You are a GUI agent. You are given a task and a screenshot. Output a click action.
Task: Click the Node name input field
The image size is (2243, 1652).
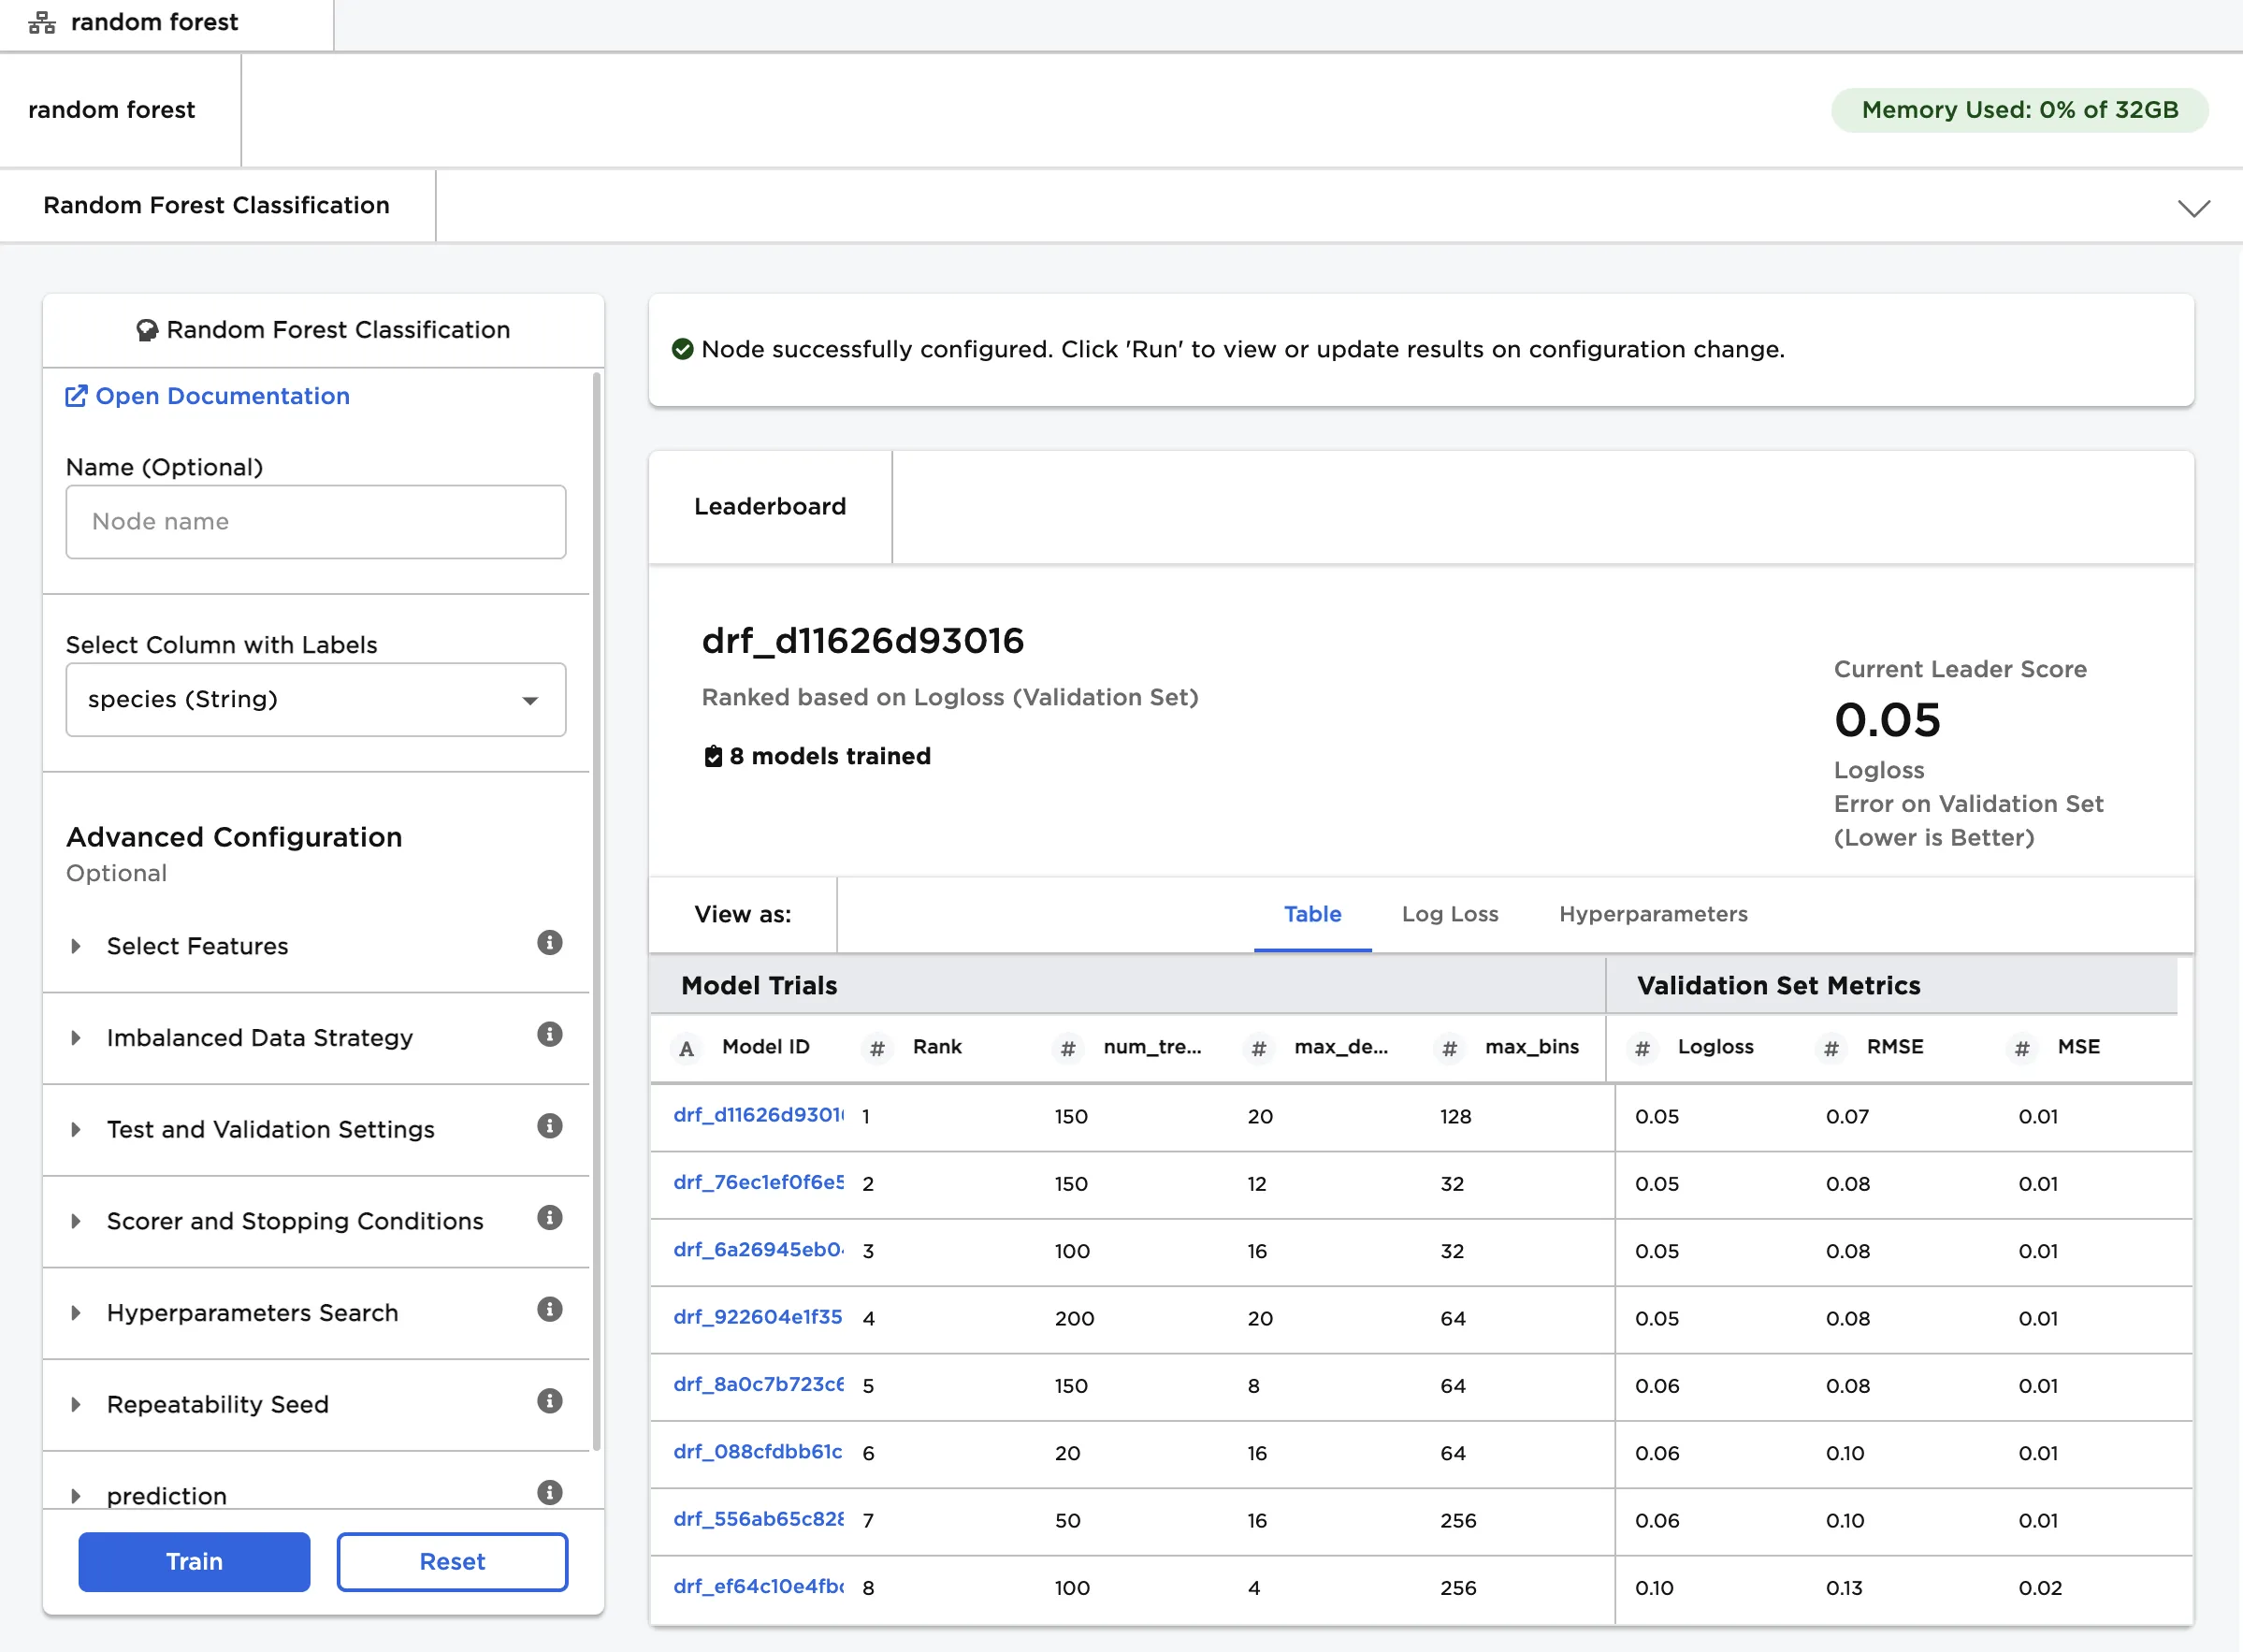[x=315, y=522]
